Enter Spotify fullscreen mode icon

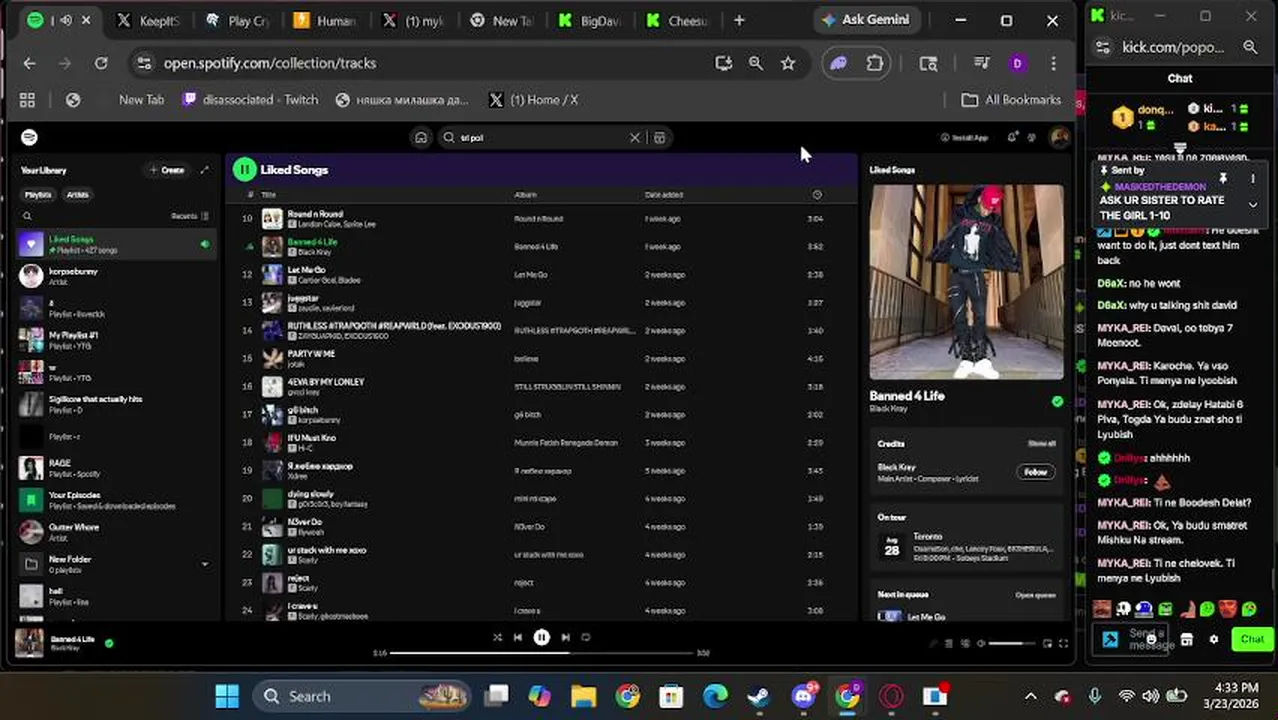coord(1063,644)
